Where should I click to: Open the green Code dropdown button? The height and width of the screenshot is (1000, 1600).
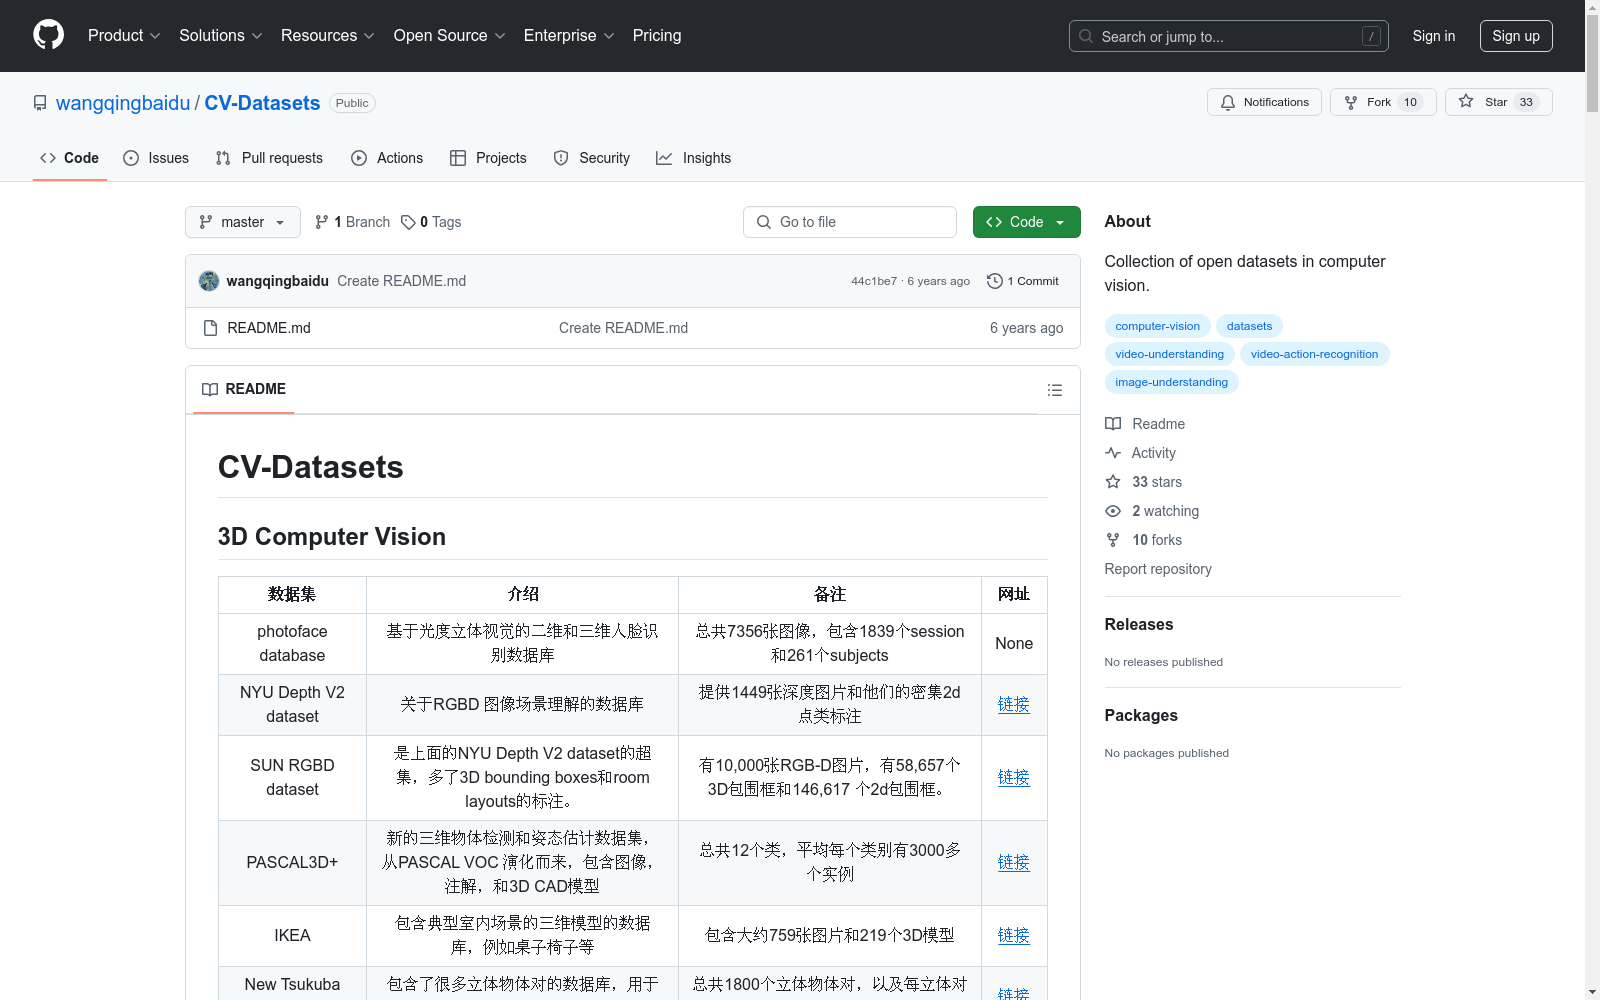[1026, 222]
